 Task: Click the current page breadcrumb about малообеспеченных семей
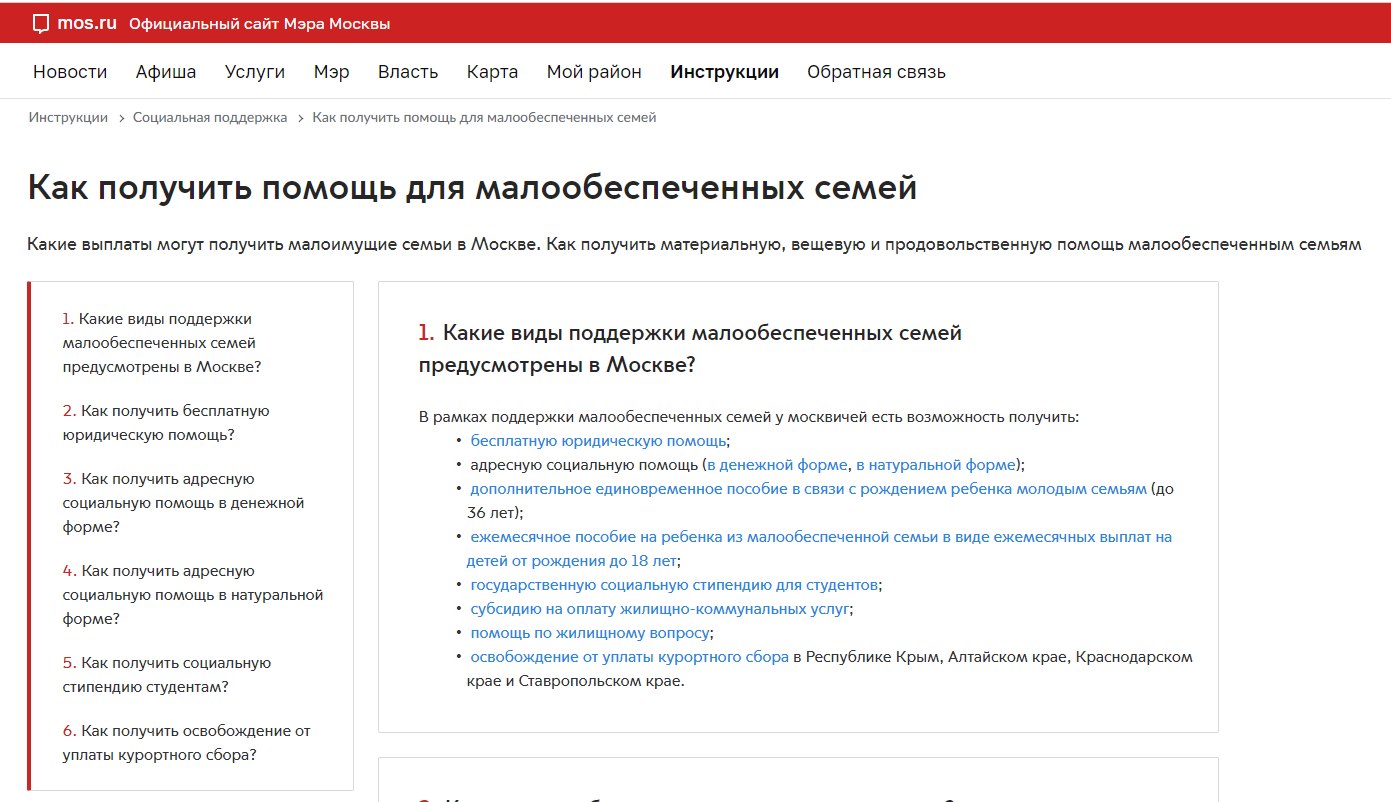tap(484, 117)
